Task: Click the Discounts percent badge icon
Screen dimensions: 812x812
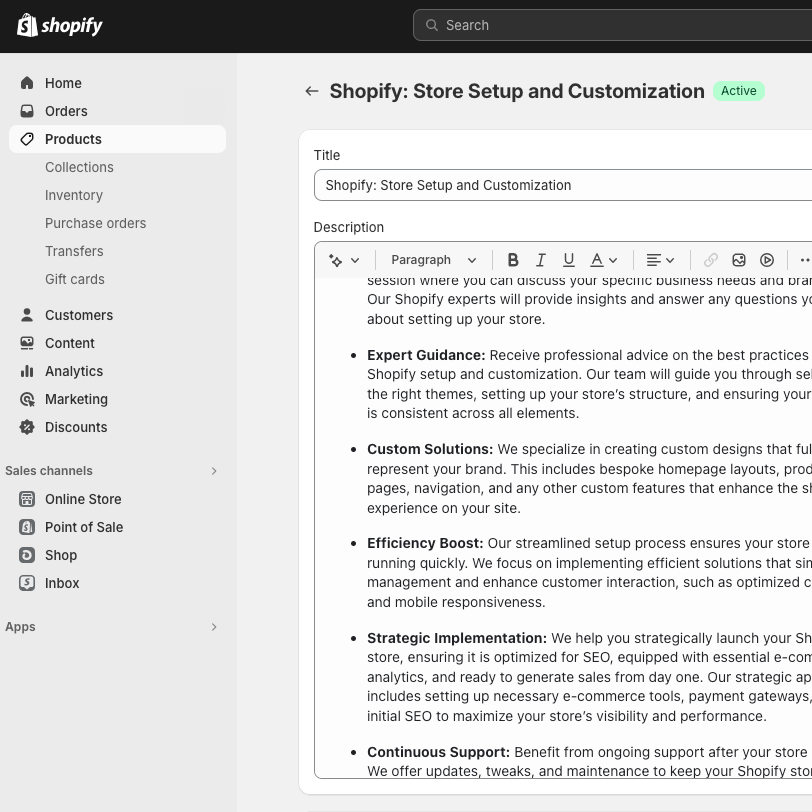Action: 27,427
